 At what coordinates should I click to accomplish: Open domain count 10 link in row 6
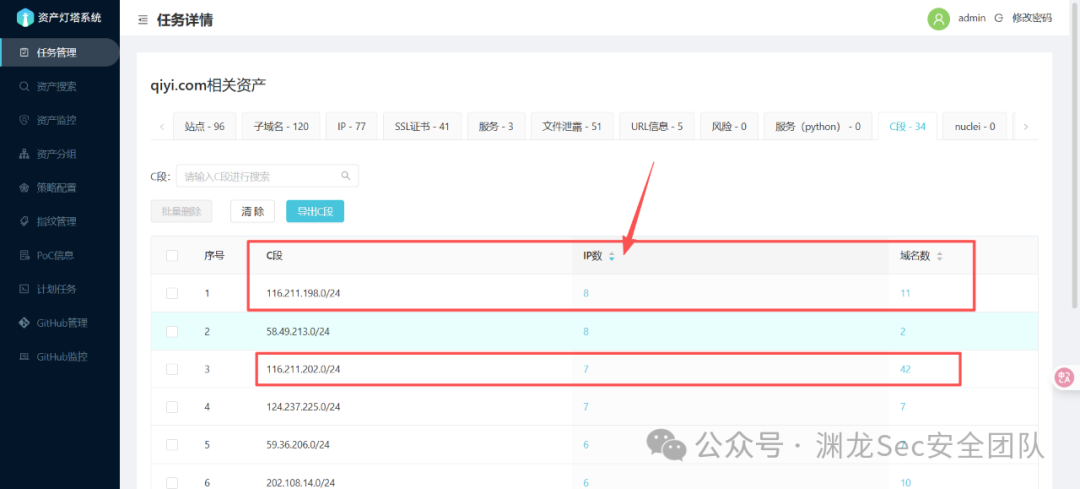(x=905, y=483)
